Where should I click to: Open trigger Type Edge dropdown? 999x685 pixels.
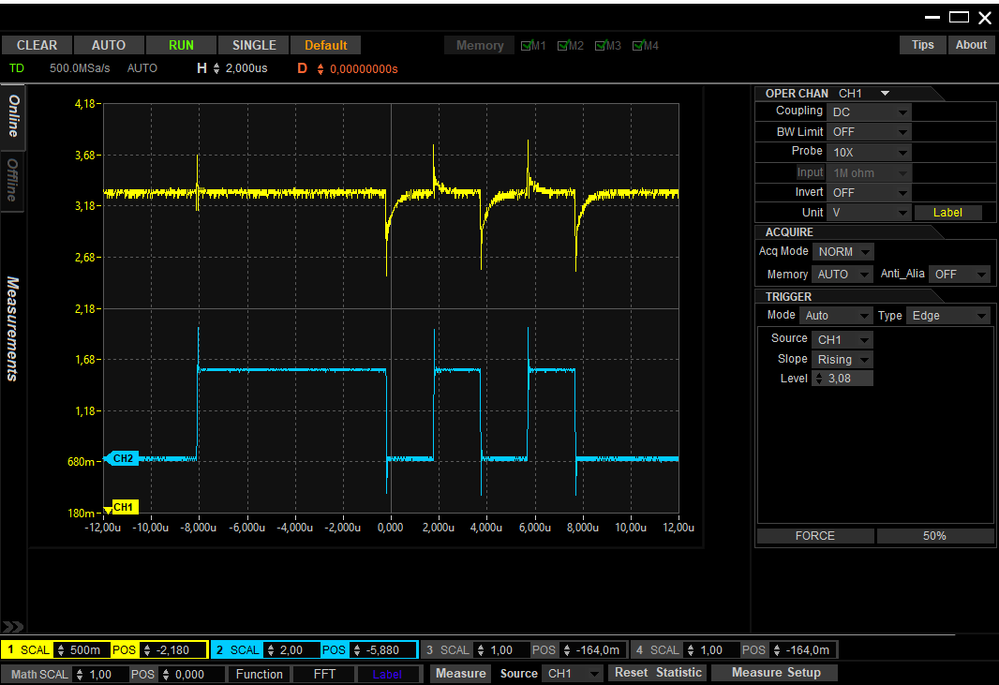click(947, 315)
